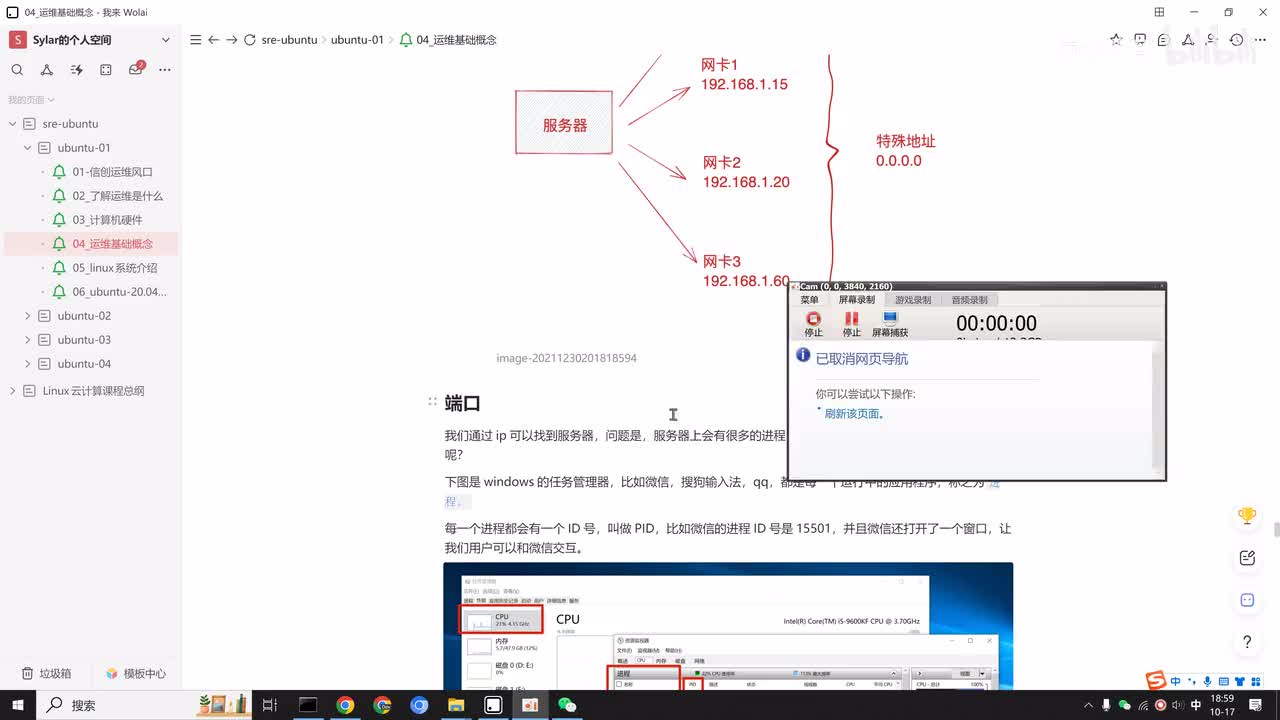The width and height of the screenshot is (1280, 720).
Task: Click the task manager screenshot image
Action: 728,626
